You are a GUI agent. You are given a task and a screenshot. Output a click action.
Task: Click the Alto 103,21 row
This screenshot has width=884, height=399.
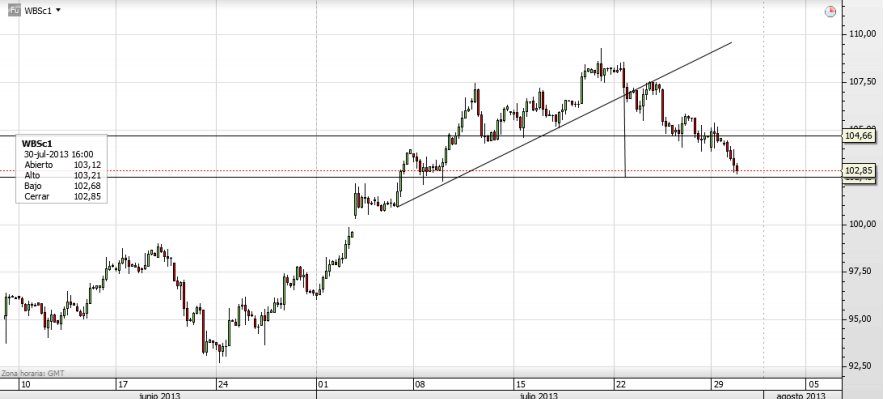[x=62, y=175]
